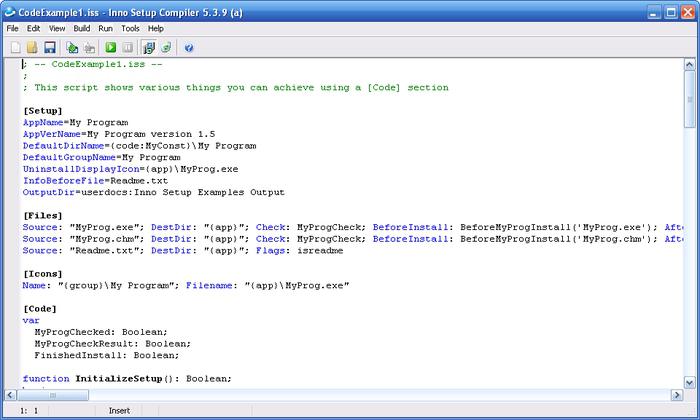Open the Tools menu
The image size is (700, 420).
(x=130, y=29)
